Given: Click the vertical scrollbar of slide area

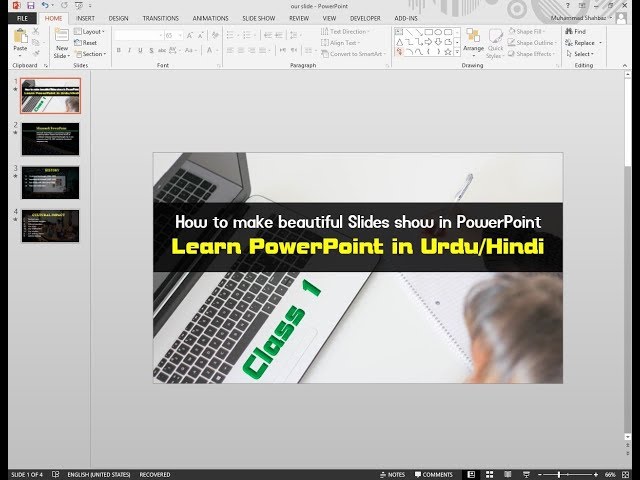Looking at the screenshot, I should 628,256.
